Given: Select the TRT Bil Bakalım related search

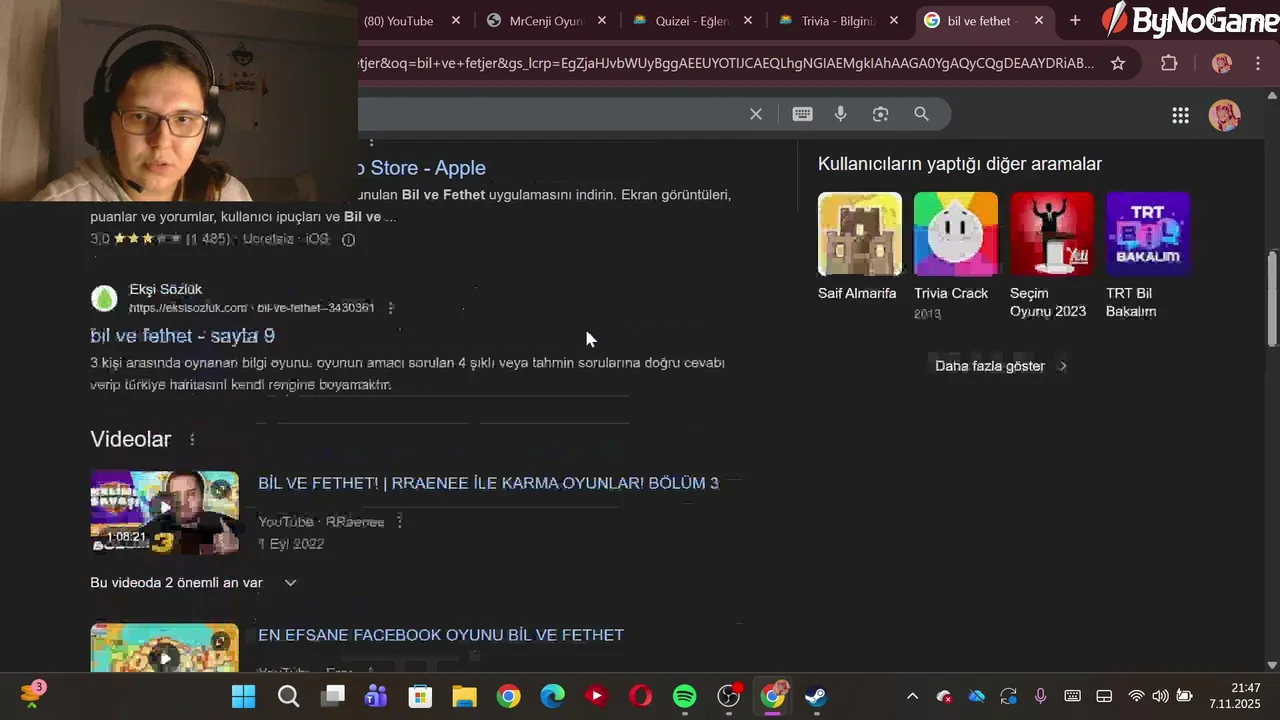Looking at the screenshot, I should (x=1147, y=256).
